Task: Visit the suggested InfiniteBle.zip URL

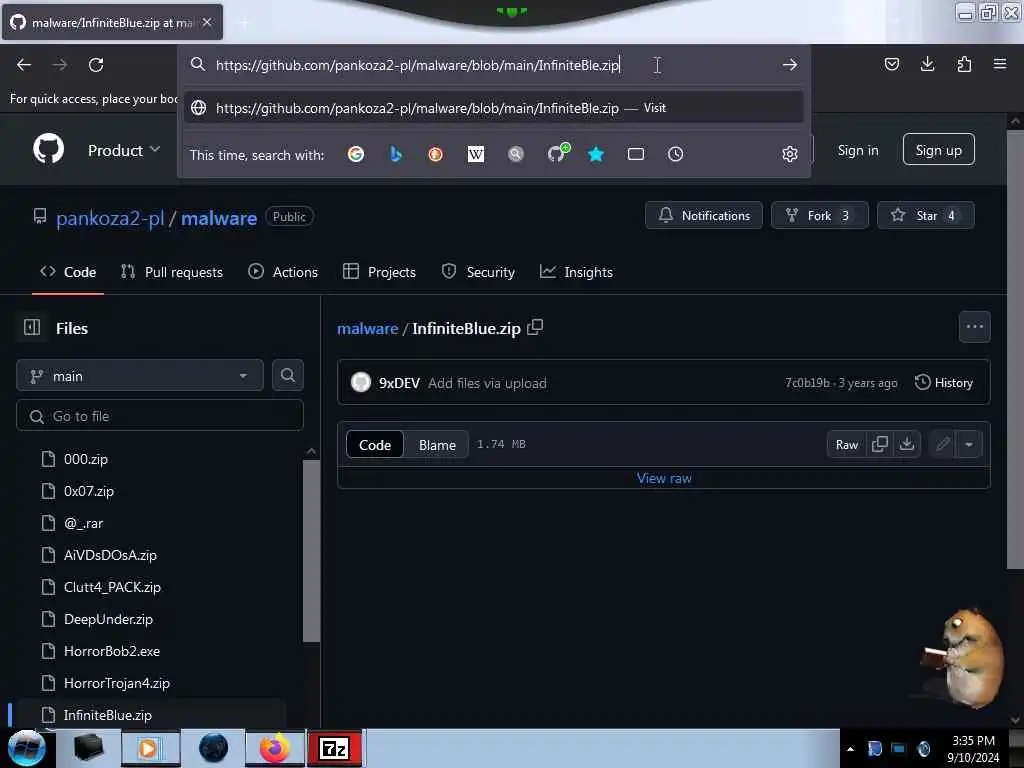Action: 493,108
